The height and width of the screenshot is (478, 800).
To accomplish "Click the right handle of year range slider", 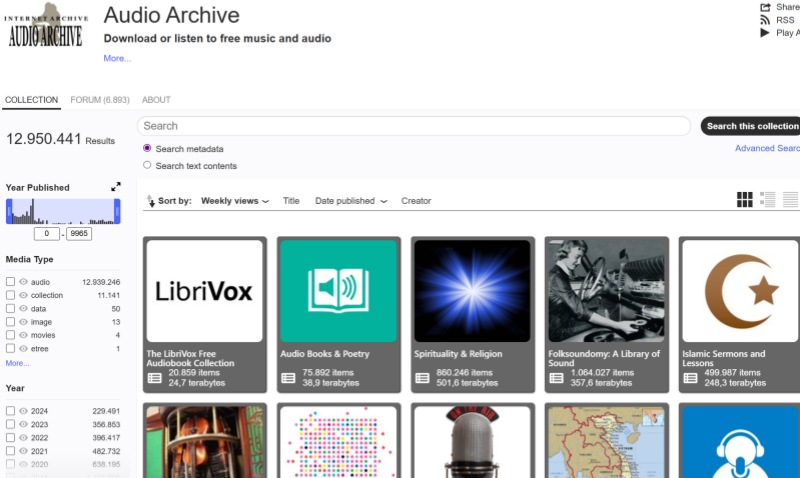I will tap(117, 211).
